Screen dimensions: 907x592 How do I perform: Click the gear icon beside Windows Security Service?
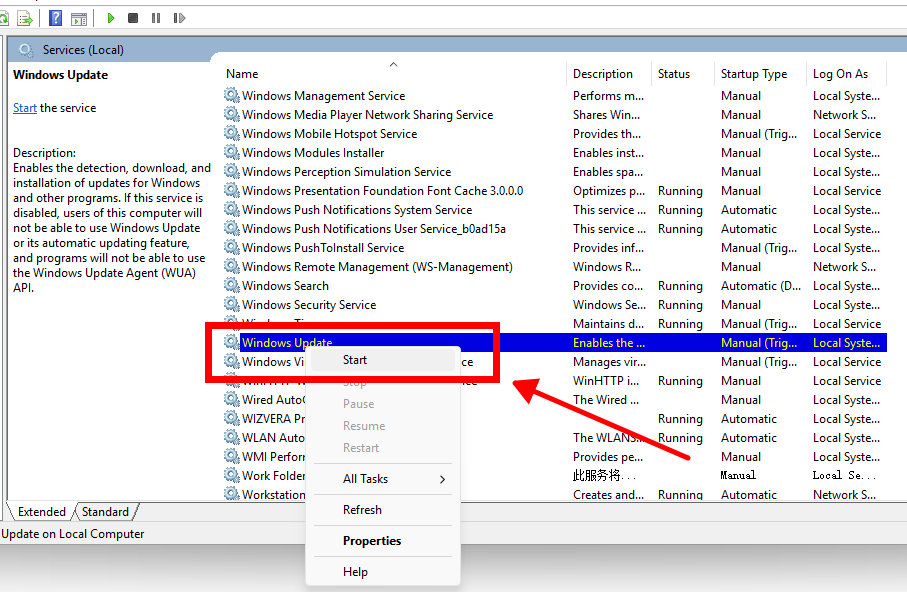pos(232,305)
